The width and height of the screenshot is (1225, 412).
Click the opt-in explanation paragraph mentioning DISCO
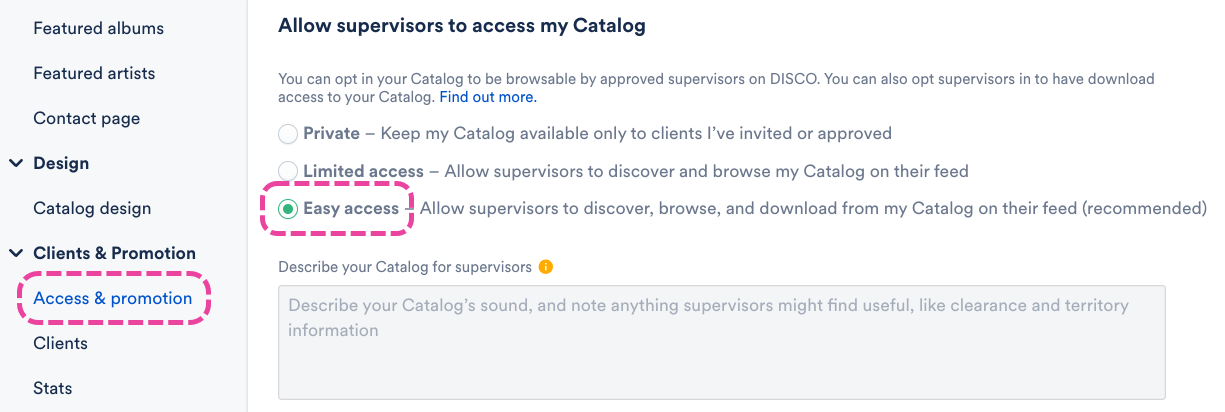click(x=700, y=78)
